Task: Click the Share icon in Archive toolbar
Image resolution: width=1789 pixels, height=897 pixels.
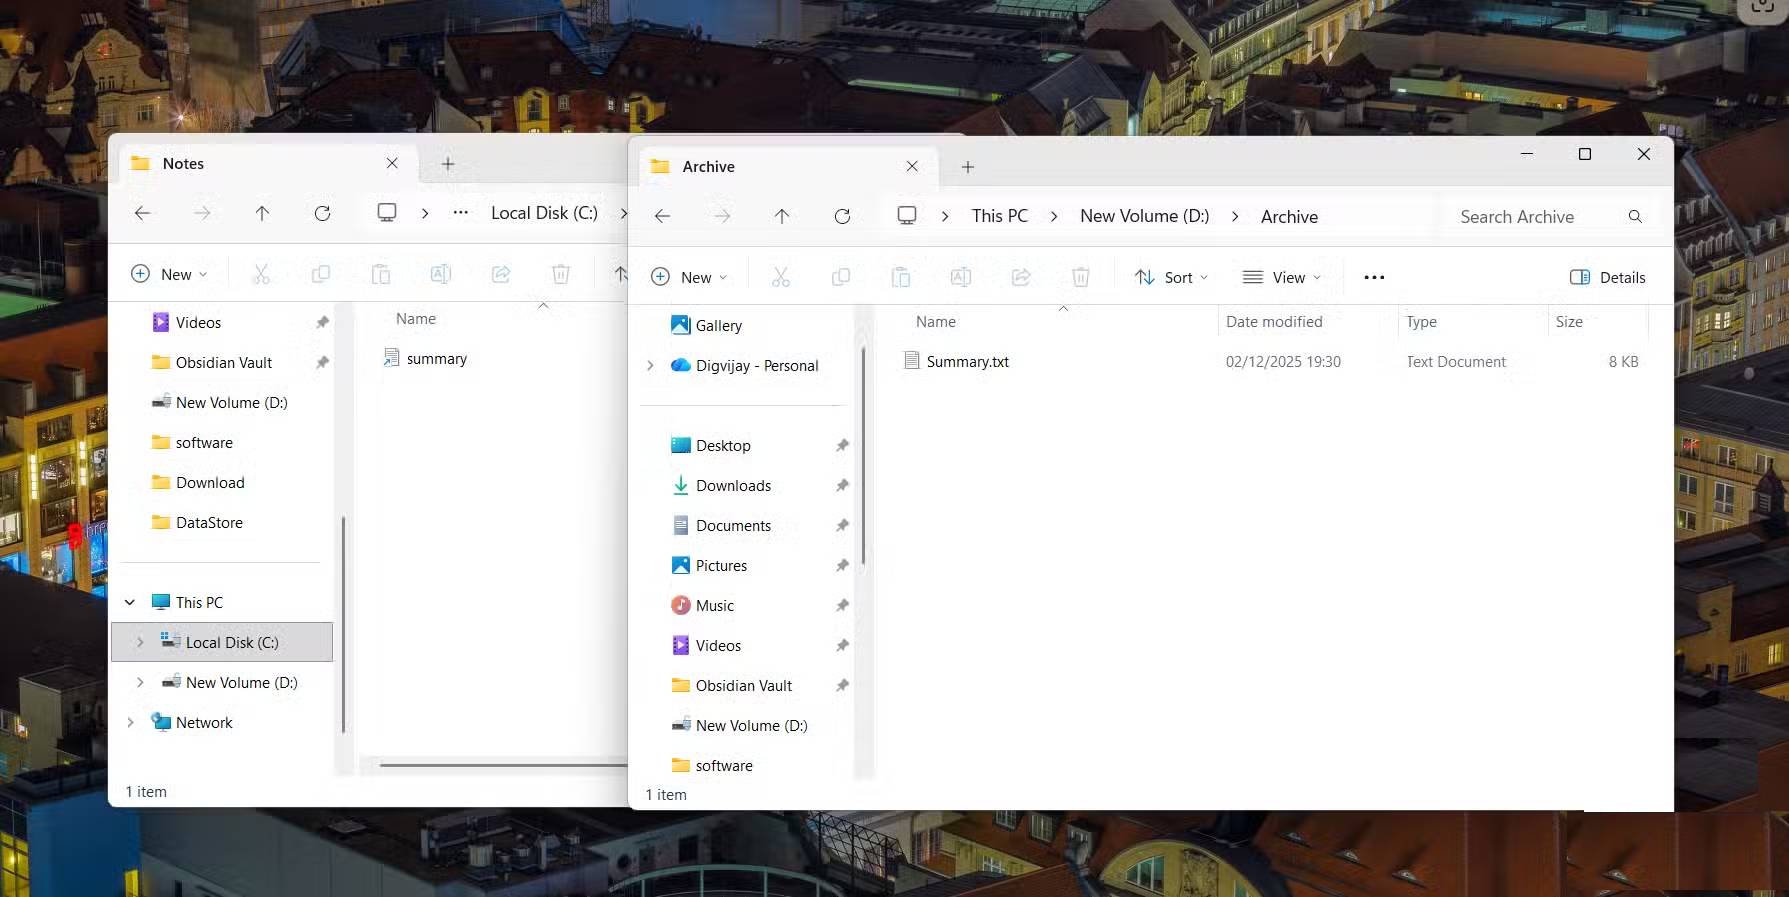Action: 1021,277
